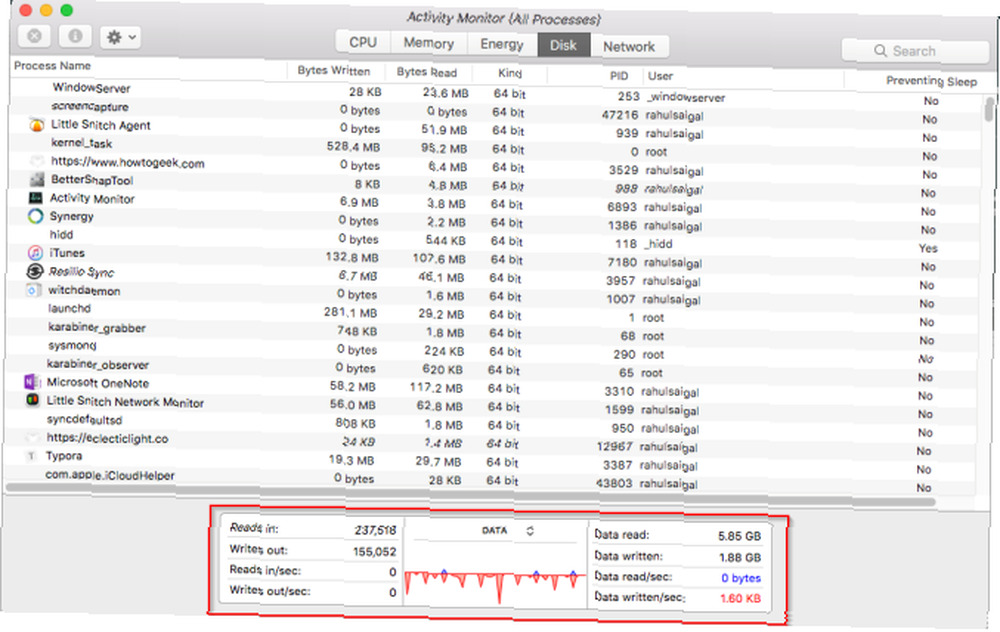Select the https://www.howtogeek.com process name

[x=128, y=162]
